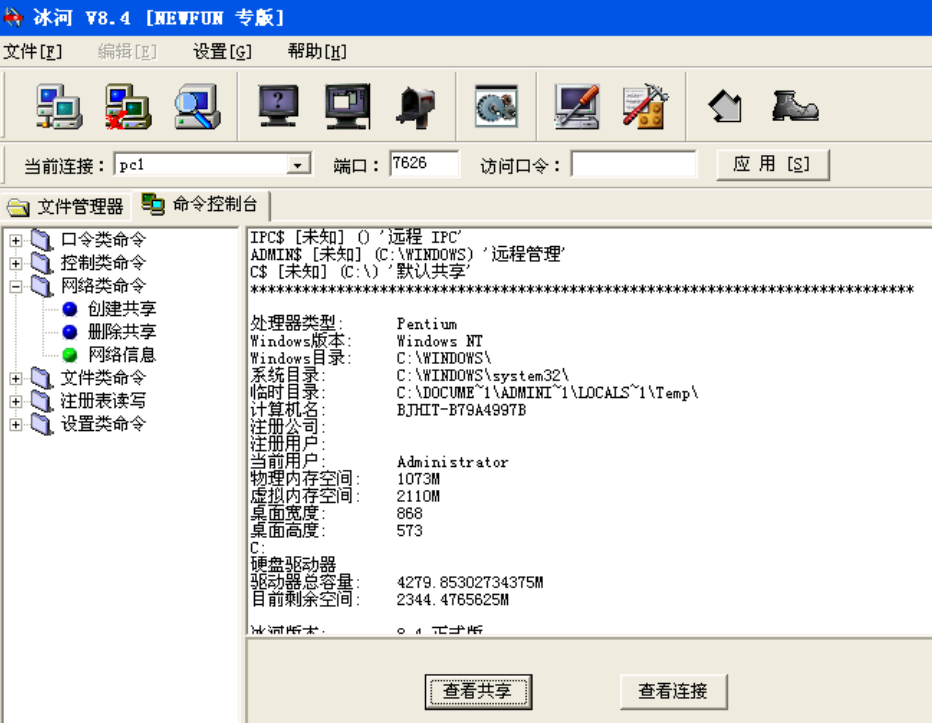The height and width of the screenshot is (723, 932).
Task: Expand the 注册表读写 tree node
Action: point(16,402)
